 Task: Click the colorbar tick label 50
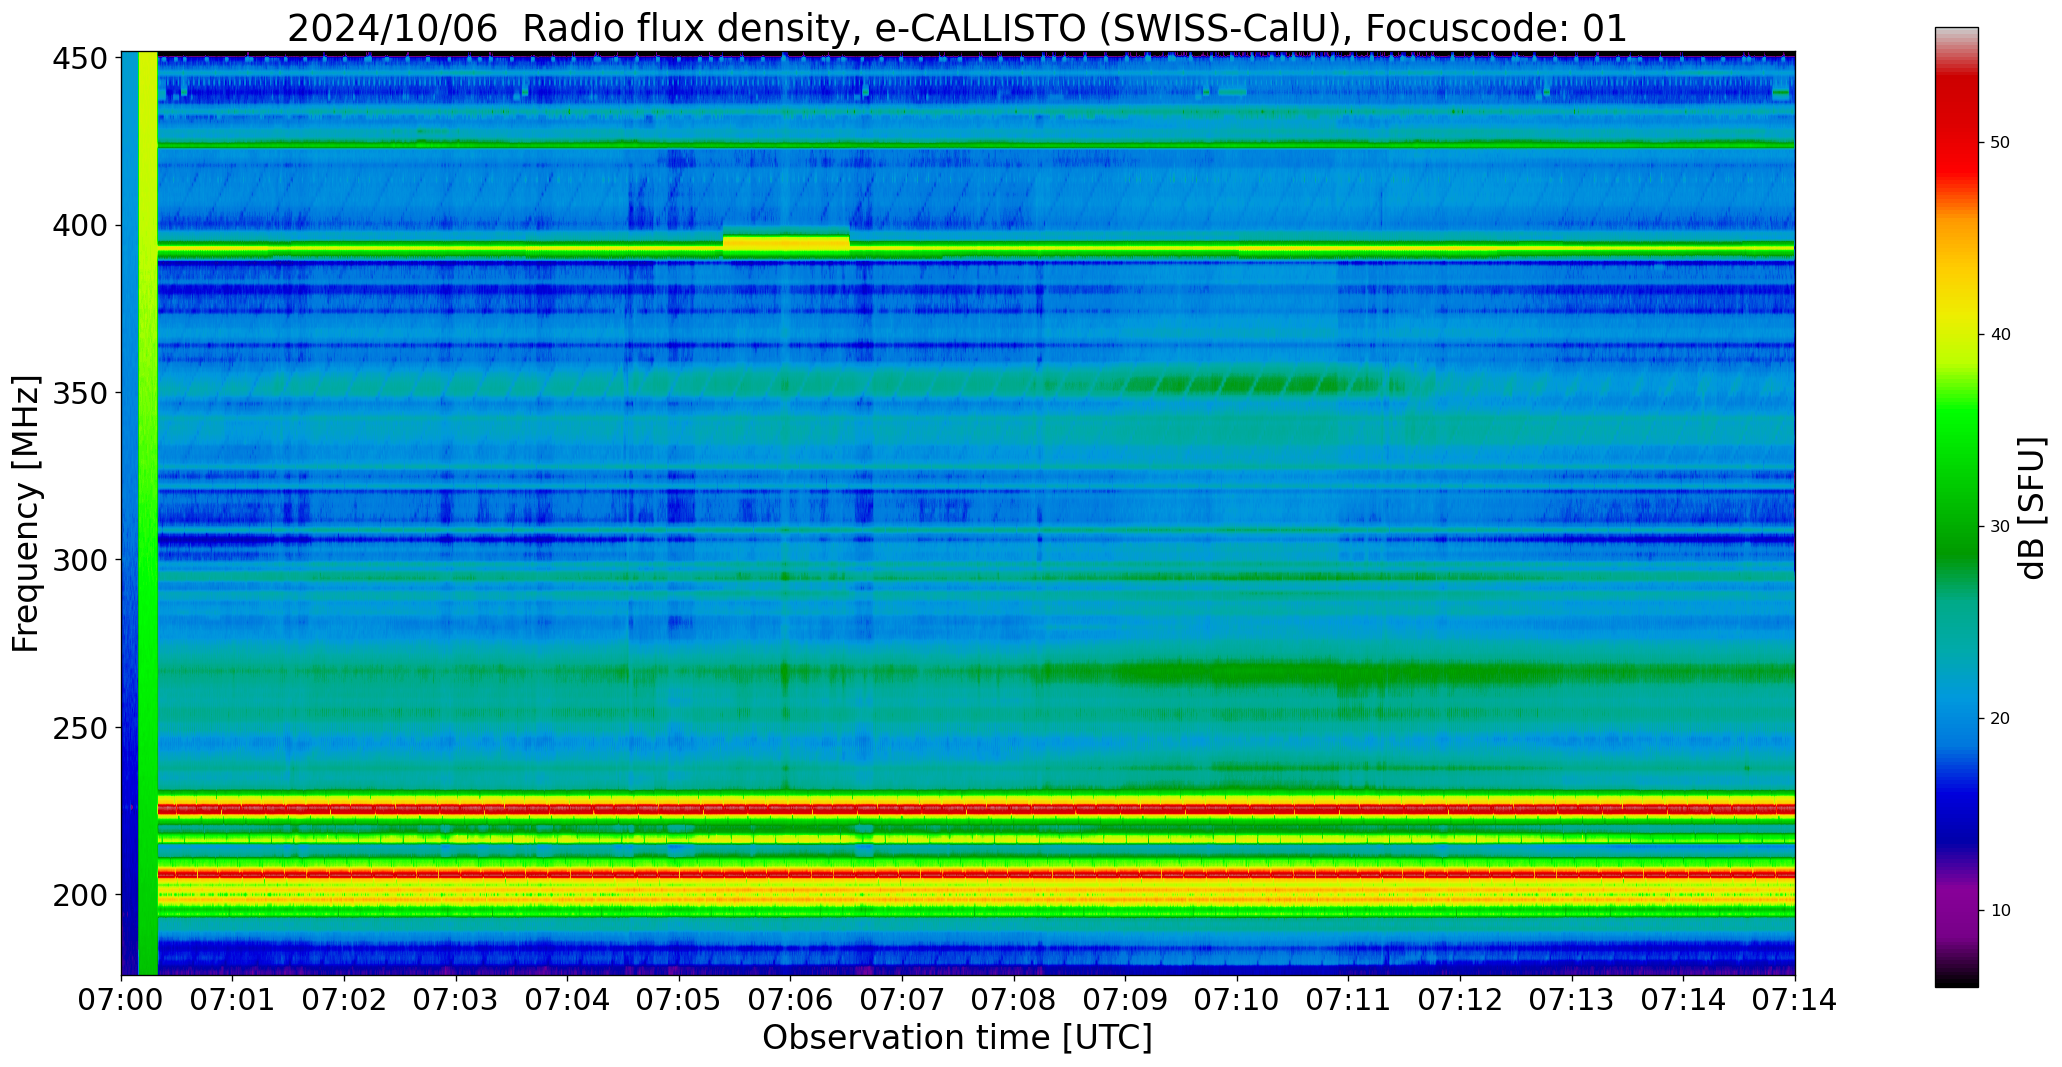point(2000,143)
